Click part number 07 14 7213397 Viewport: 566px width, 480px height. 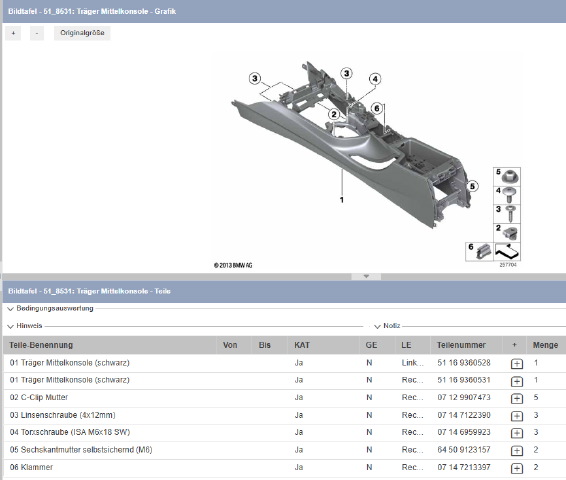point(464,467)
